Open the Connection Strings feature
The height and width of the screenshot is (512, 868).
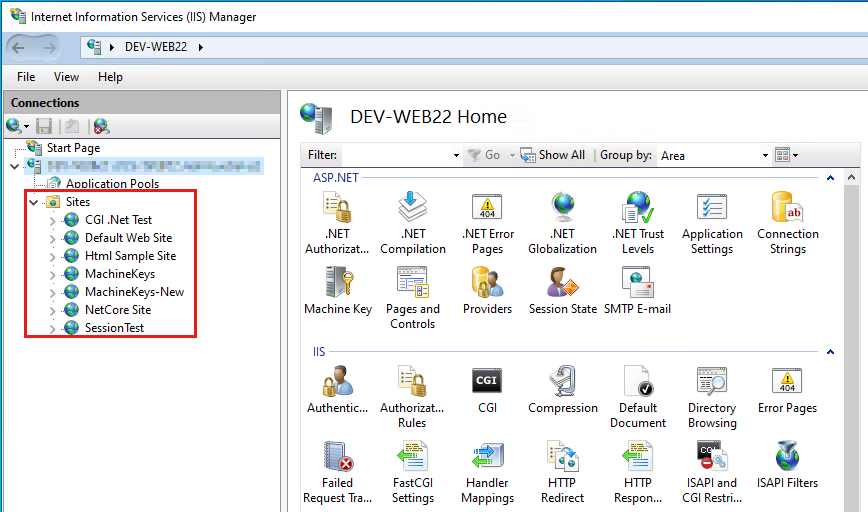[x=787, y=209]
